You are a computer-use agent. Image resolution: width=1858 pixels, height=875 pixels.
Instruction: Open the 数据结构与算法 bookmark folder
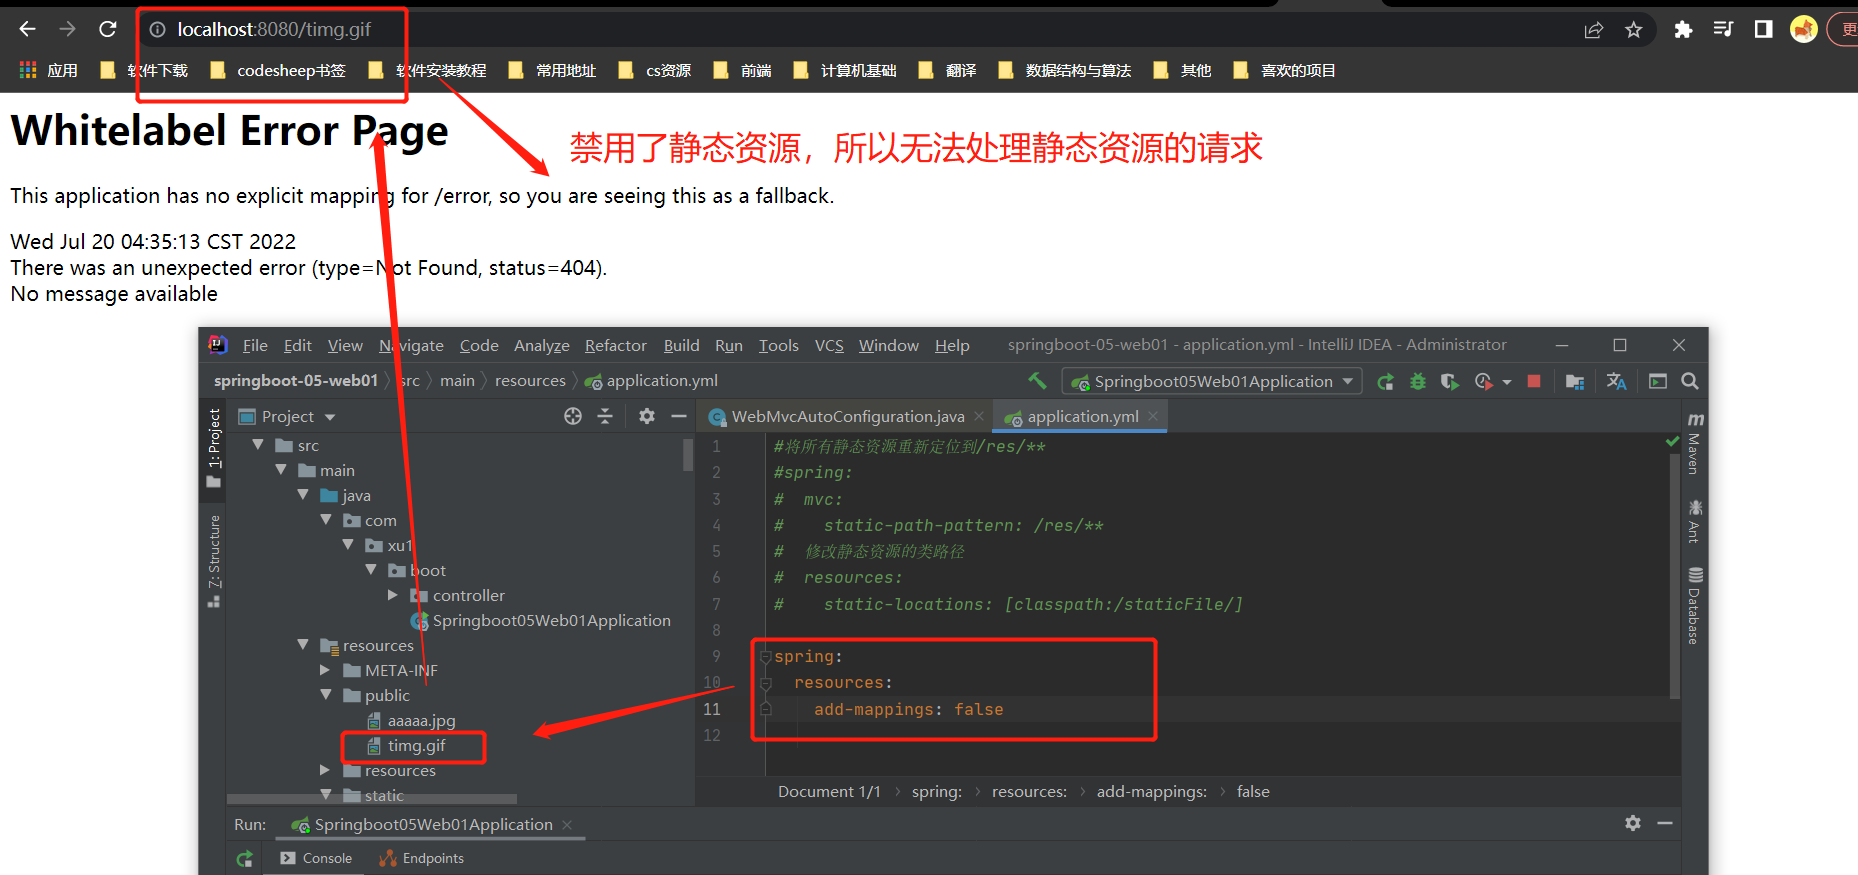click(x=1065, y=70)
